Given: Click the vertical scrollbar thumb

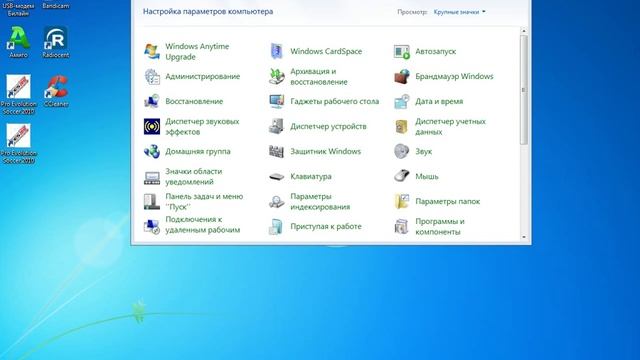Looking at the screenshot, I should click(524, 90).
